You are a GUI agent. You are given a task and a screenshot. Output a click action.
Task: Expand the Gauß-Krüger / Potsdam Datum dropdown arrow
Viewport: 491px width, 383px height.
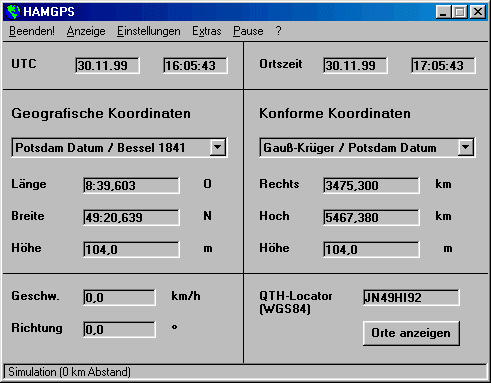pos(466,147)
